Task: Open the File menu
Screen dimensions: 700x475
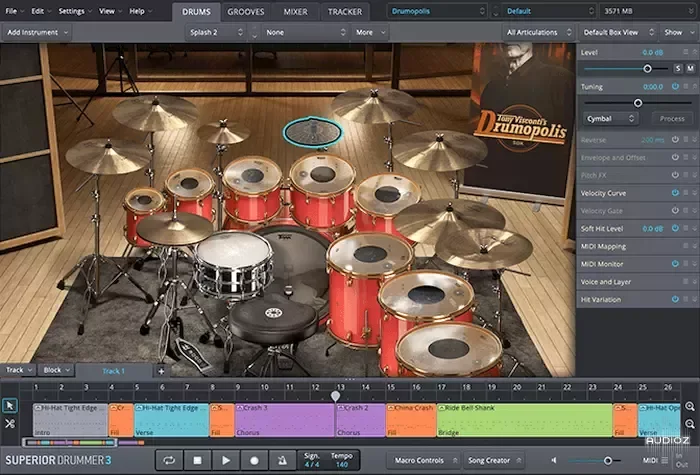Action: (x=14, y=11)
